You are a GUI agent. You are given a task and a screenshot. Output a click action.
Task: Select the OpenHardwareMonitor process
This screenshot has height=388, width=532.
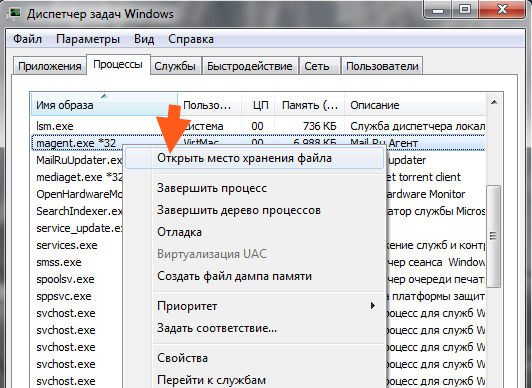(79, 194)
